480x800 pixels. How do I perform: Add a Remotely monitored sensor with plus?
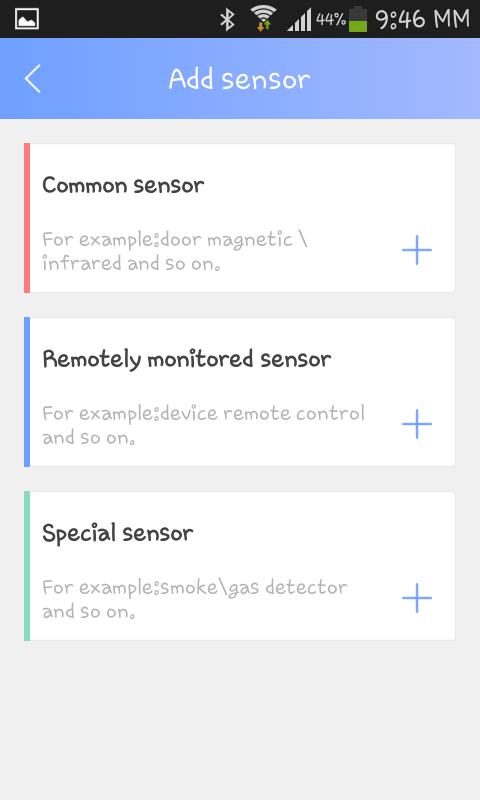pyautogui.click(x=417, y=424)
